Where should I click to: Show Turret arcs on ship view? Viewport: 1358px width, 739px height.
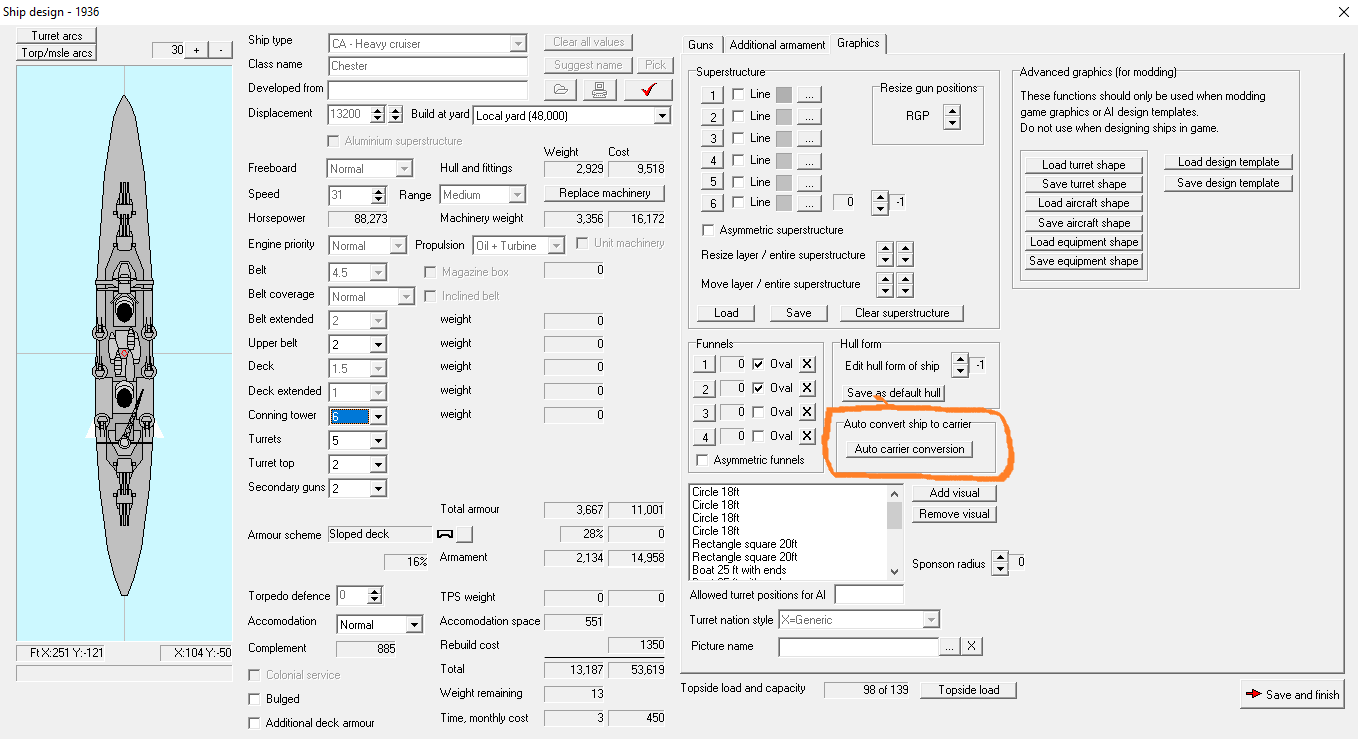(x=57, y=36)
